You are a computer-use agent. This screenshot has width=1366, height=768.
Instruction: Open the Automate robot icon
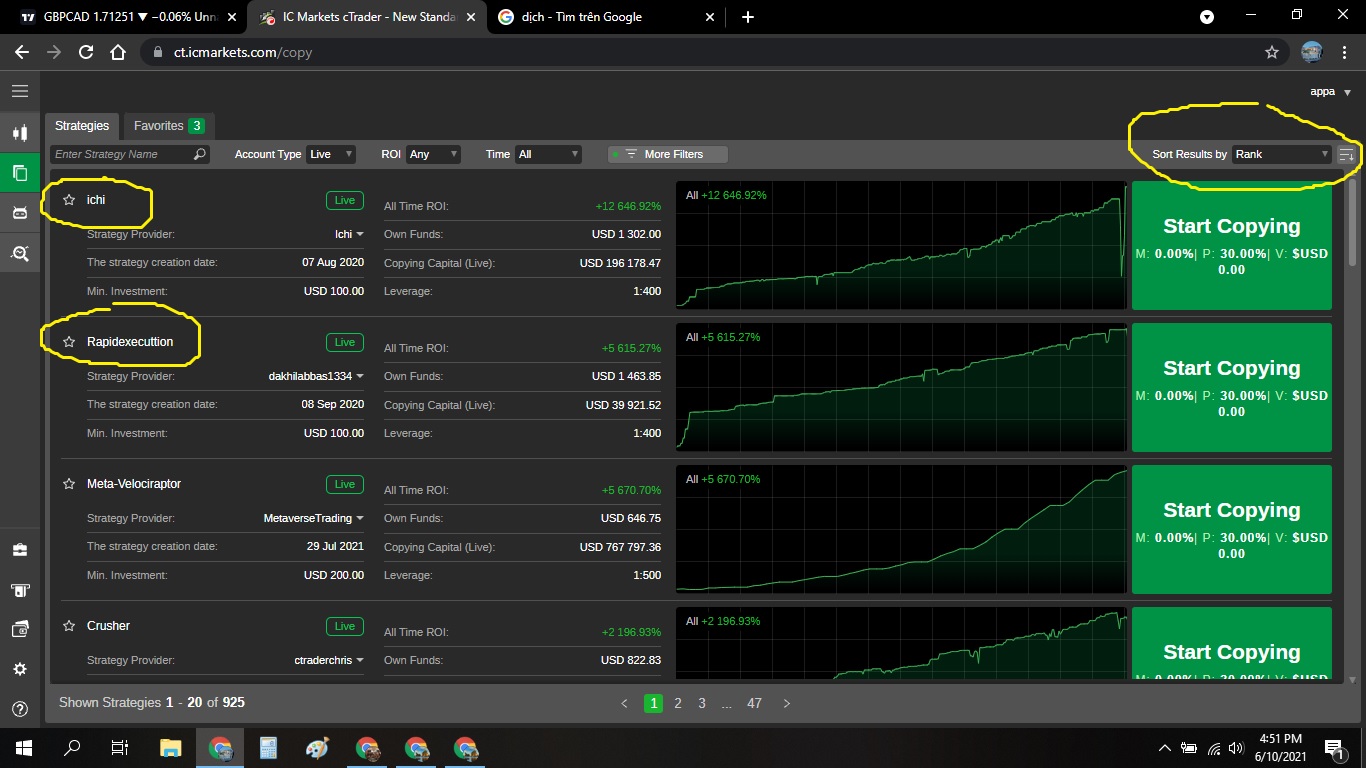pyautogui.click(x=19, y=212)
